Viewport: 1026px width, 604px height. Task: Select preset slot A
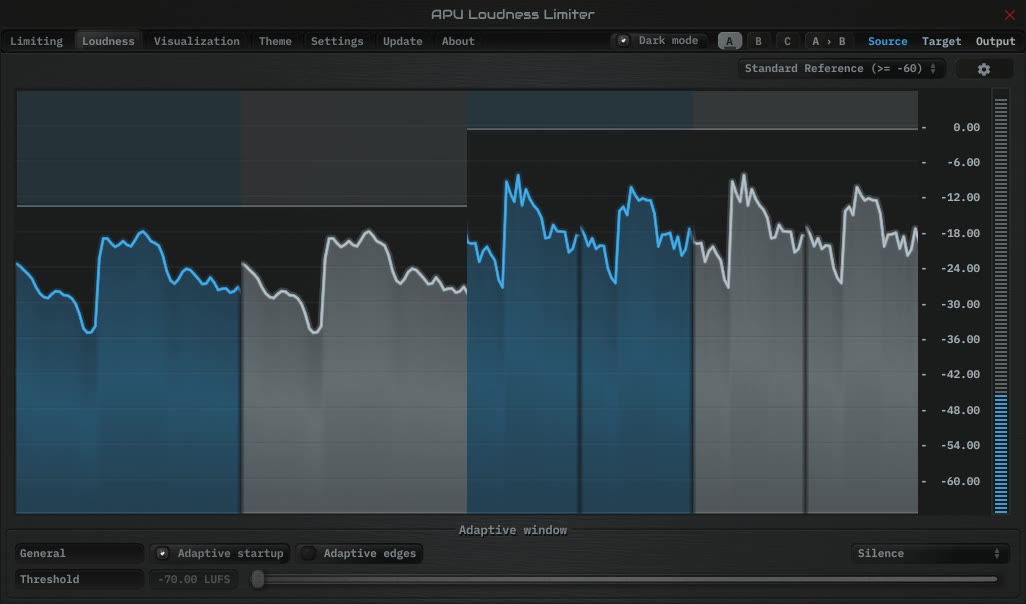(x=730, y=41)
